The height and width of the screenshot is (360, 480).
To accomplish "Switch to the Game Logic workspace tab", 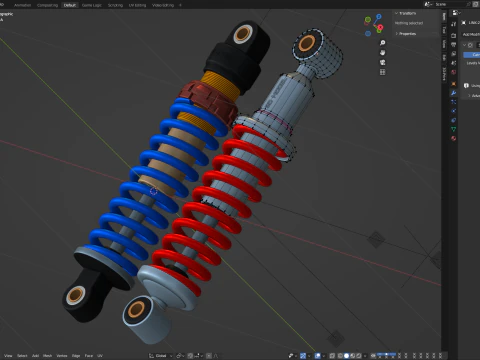I will pyautogui.click(x=92, y=5).
